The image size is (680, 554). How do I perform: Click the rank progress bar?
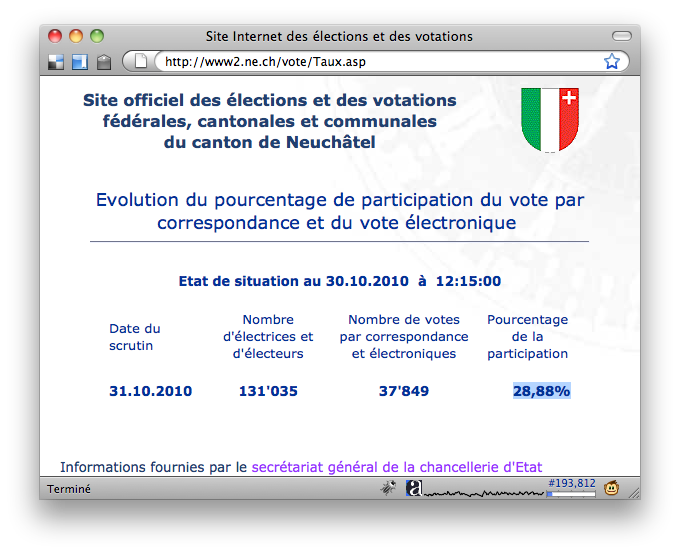(x=571, y=494)
